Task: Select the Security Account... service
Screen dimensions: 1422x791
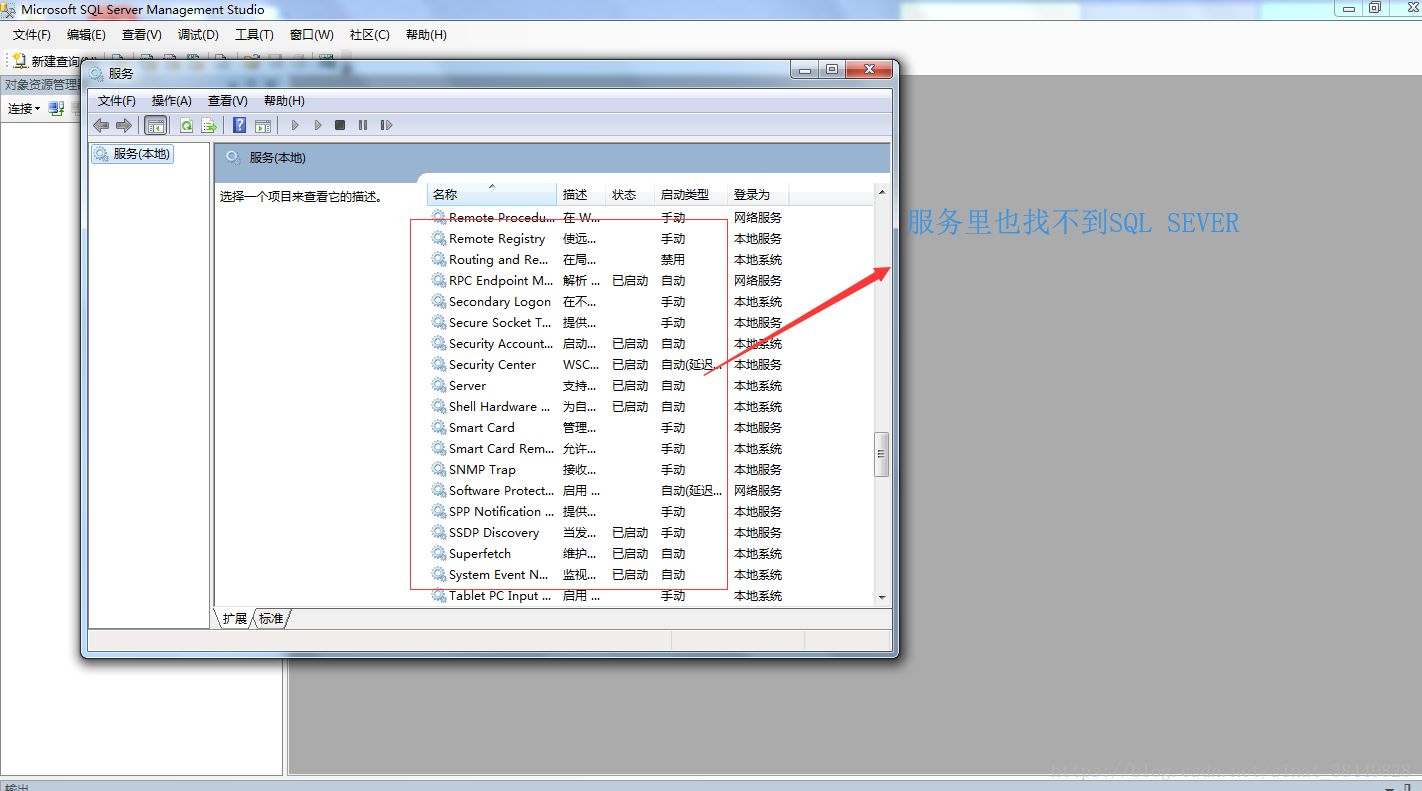Action: (x=501, y=343)
